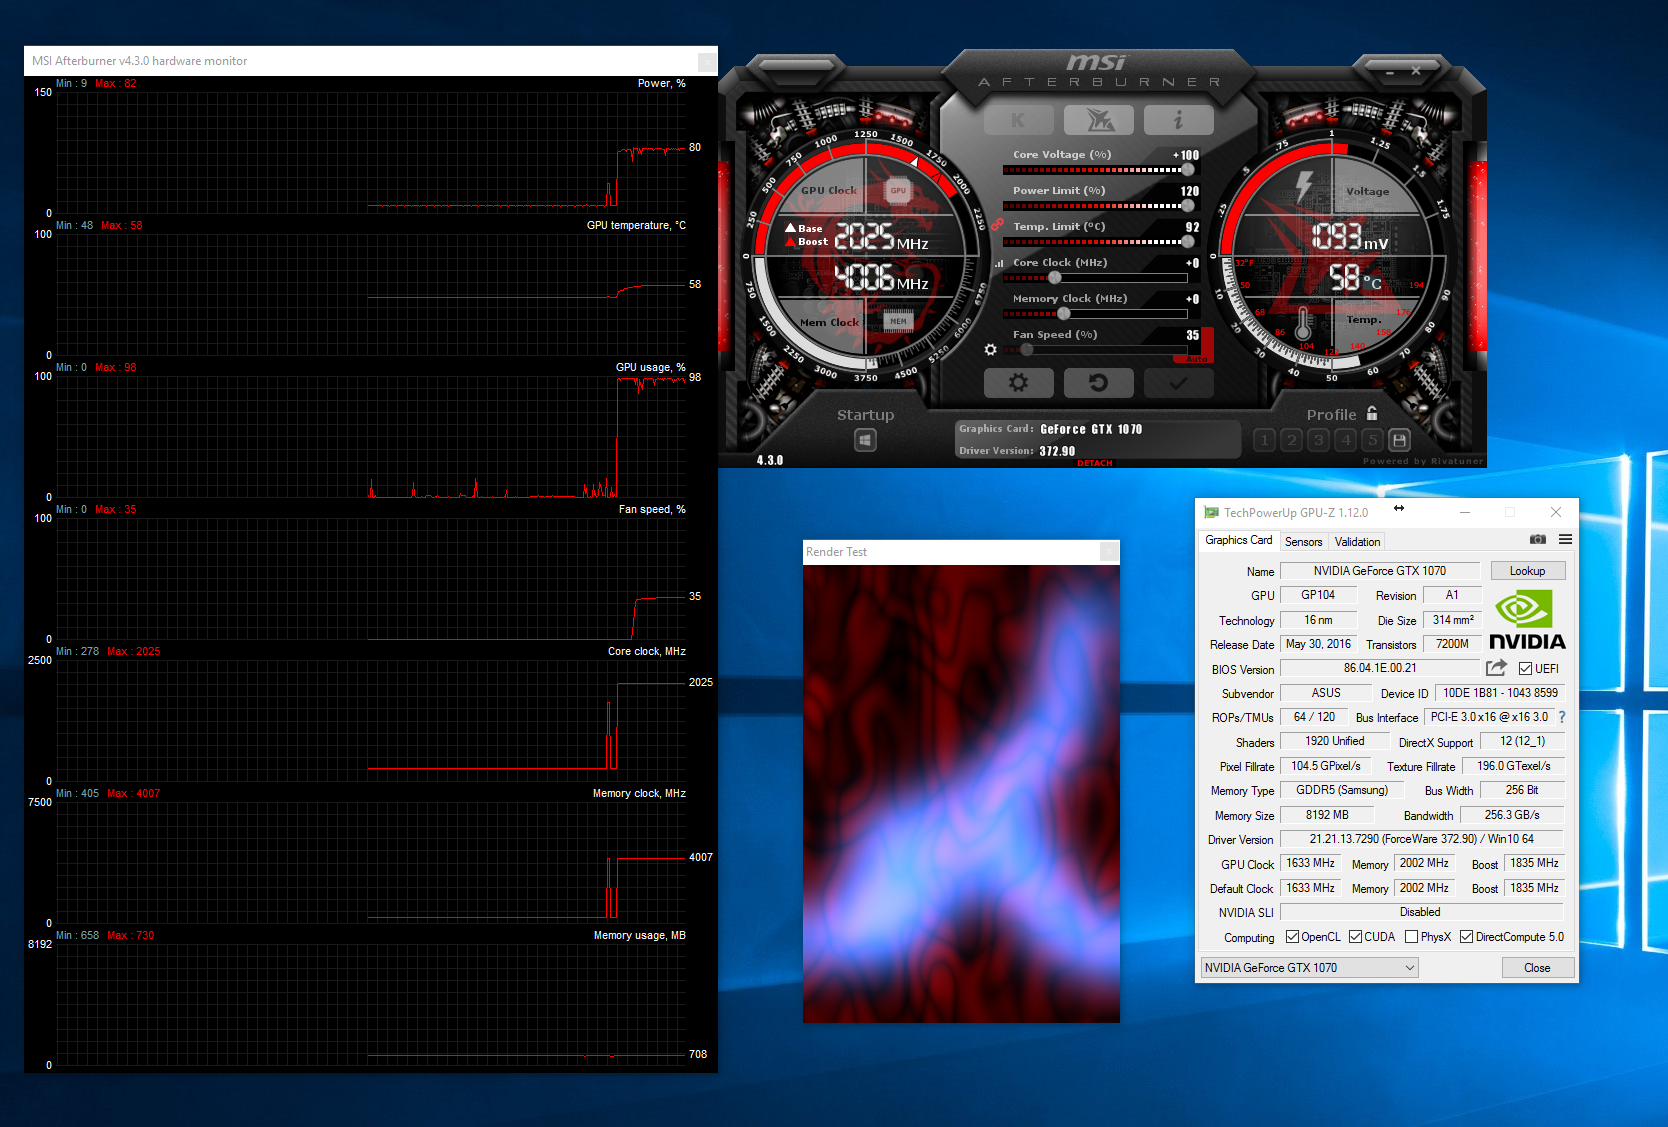
Task: Select profile slot 1
Action: click(x=1264, y=440)
